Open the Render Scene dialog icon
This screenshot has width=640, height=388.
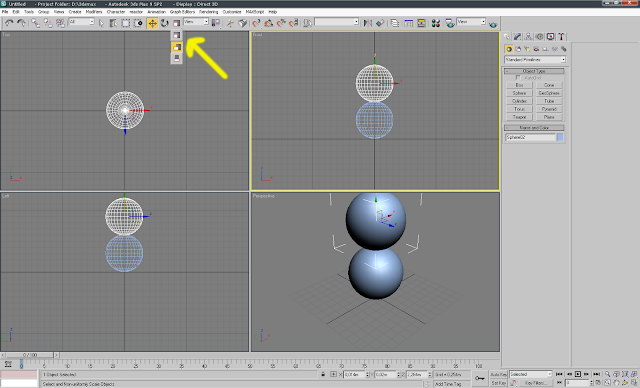click(x=449, y=23)
